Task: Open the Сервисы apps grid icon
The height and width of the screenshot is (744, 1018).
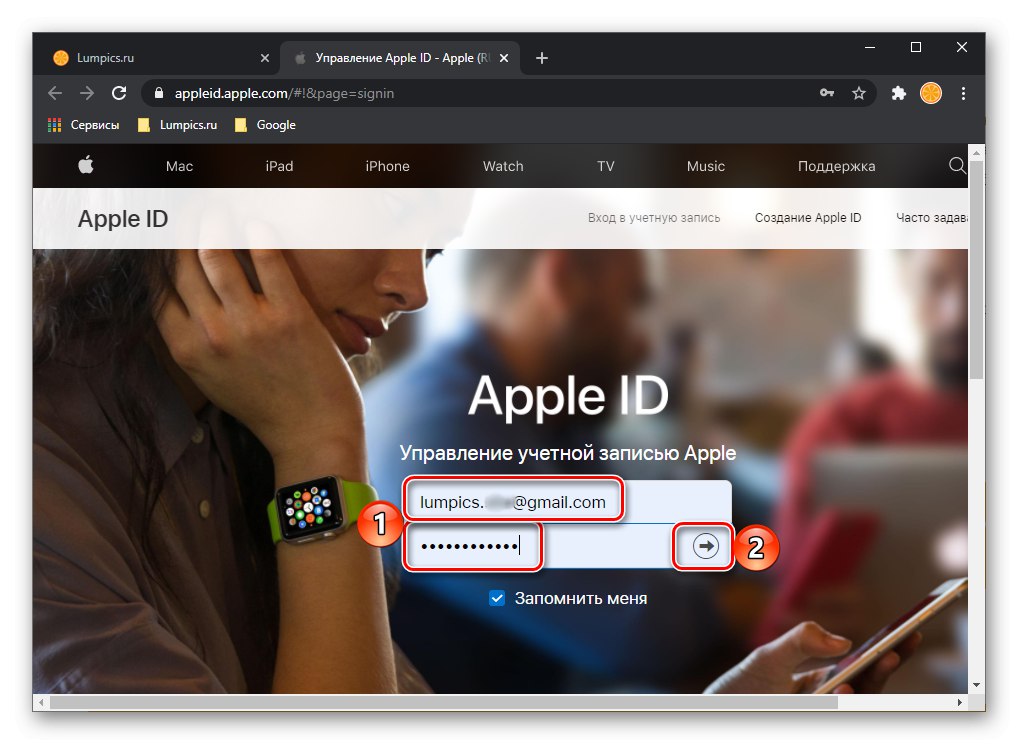Action: coord(53,125)
